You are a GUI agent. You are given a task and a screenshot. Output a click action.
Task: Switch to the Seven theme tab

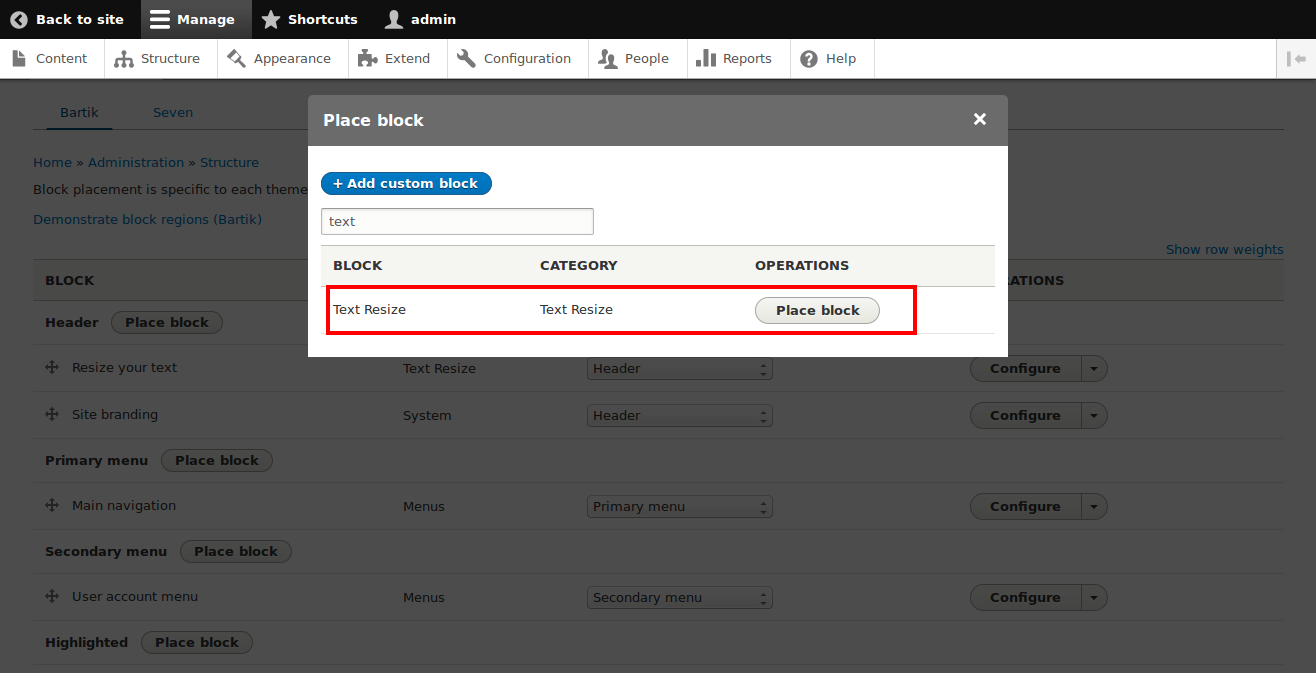coord(173,113)
